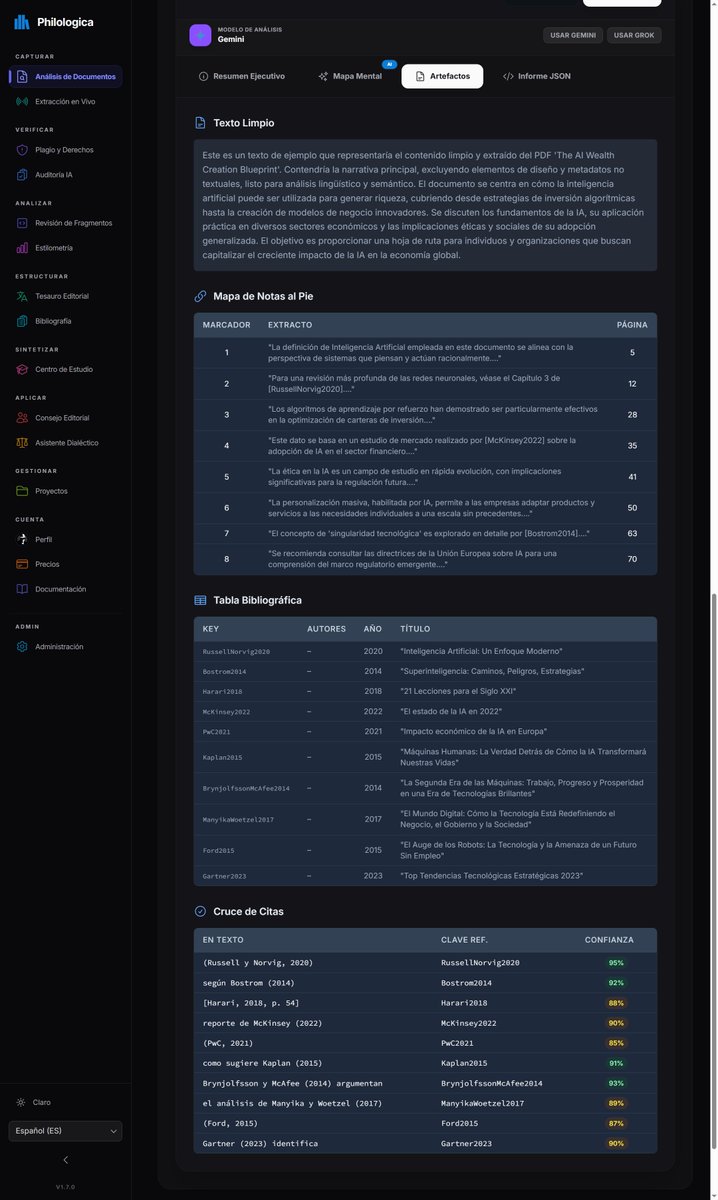718x1200 pixels.
Task: Click the CONFIANZA column header
Action: pos(609,940)
